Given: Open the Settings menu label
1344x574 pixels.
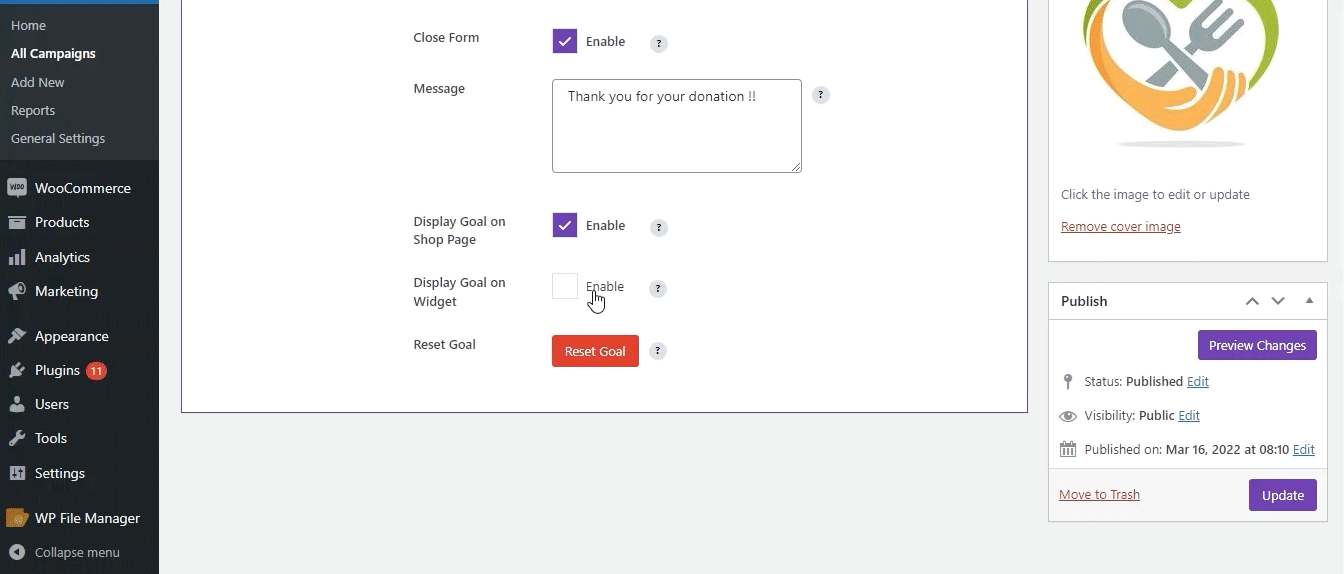Looking at the screenshot, I should tap(60, 473).
